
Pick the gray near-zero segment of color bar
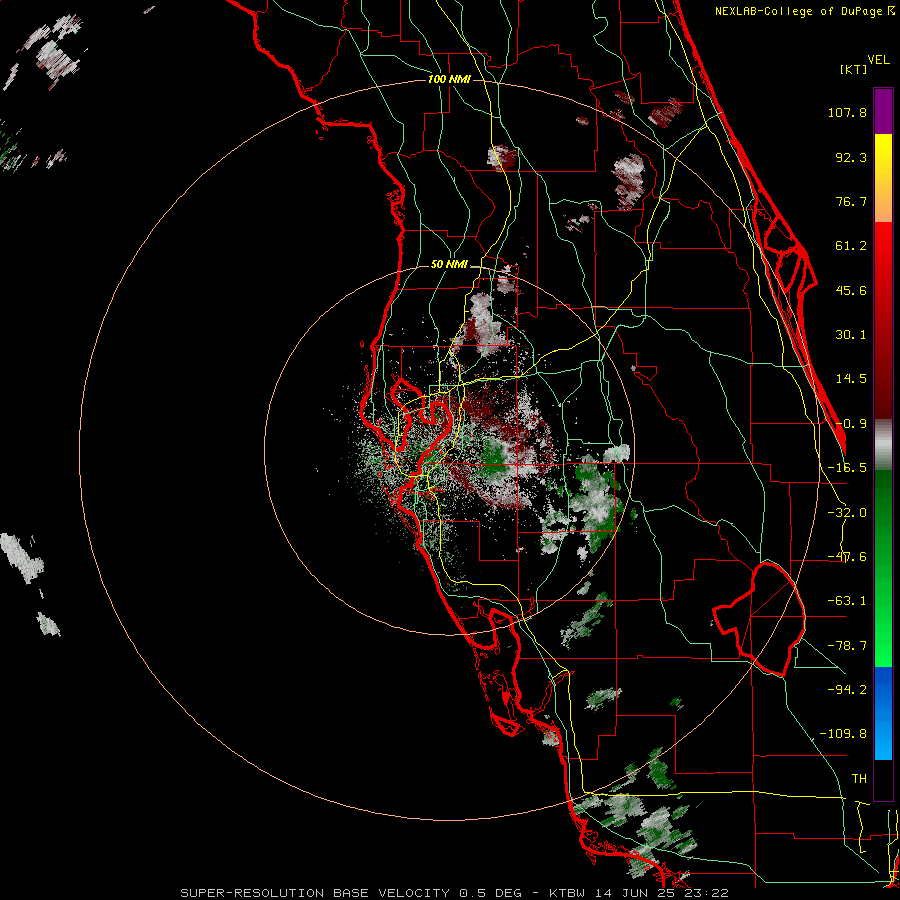tap(883, 445)
